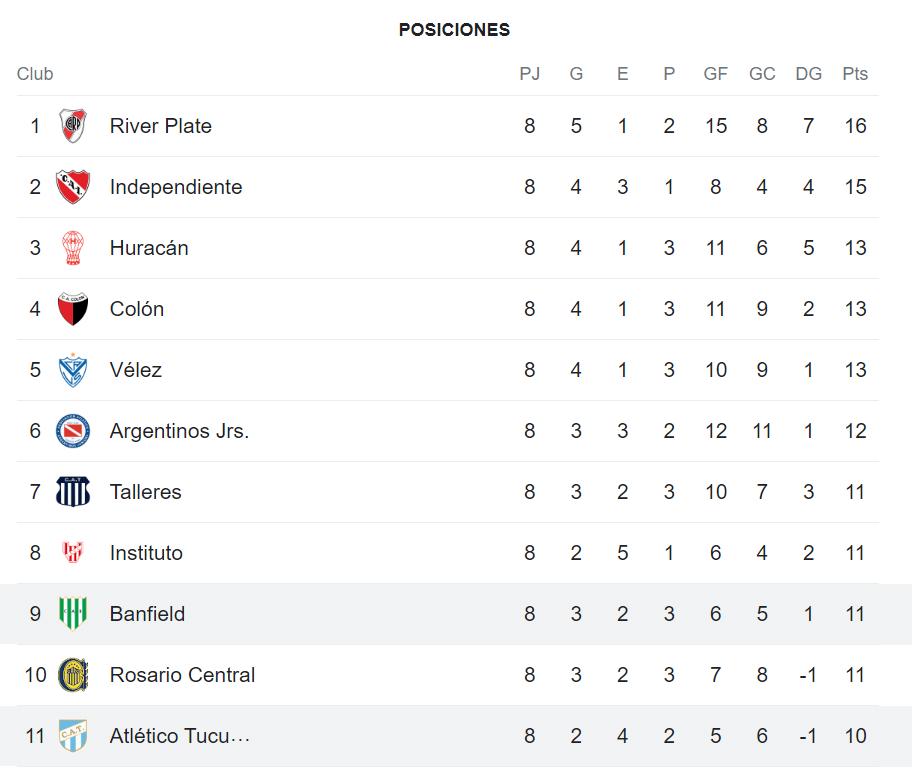Click the Talleres club crest
Viewport: 912px width, 768px height.
[73, 492]
